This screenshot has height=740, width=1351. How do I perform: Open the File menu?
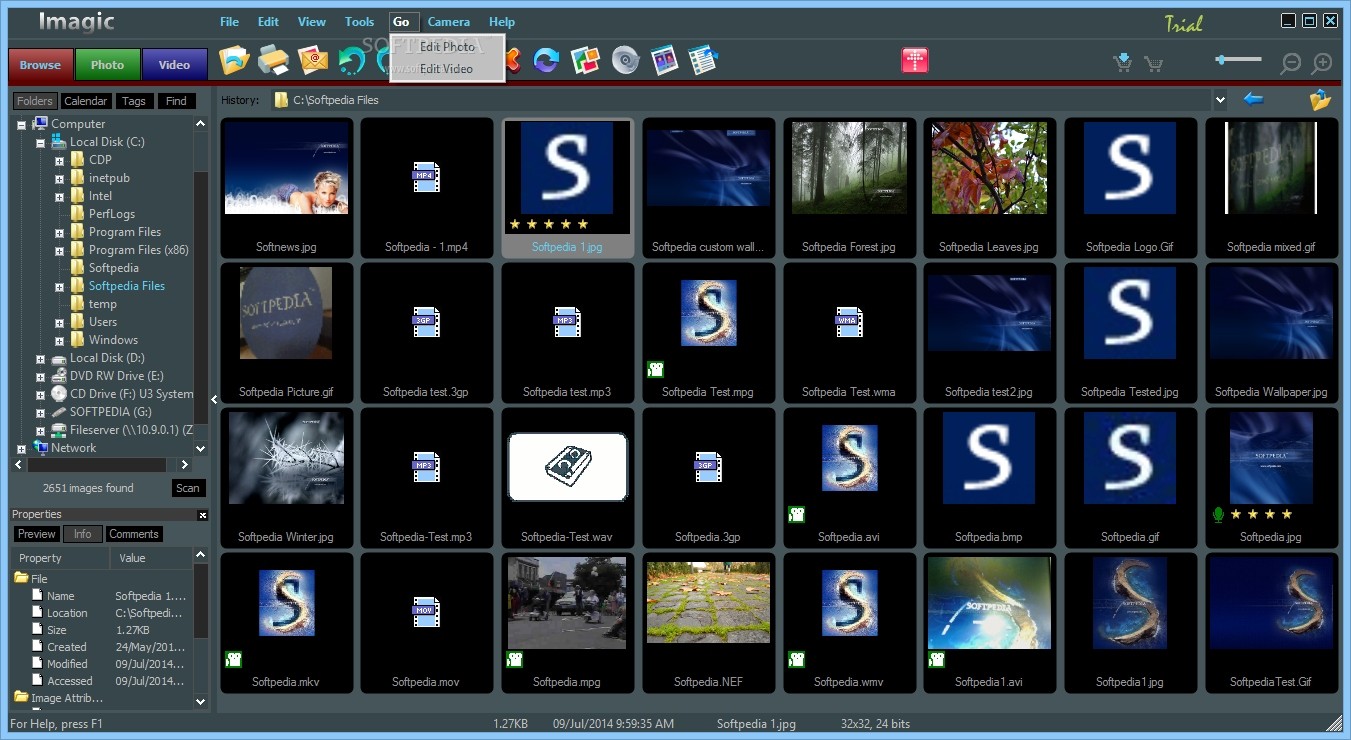(229, 21)
